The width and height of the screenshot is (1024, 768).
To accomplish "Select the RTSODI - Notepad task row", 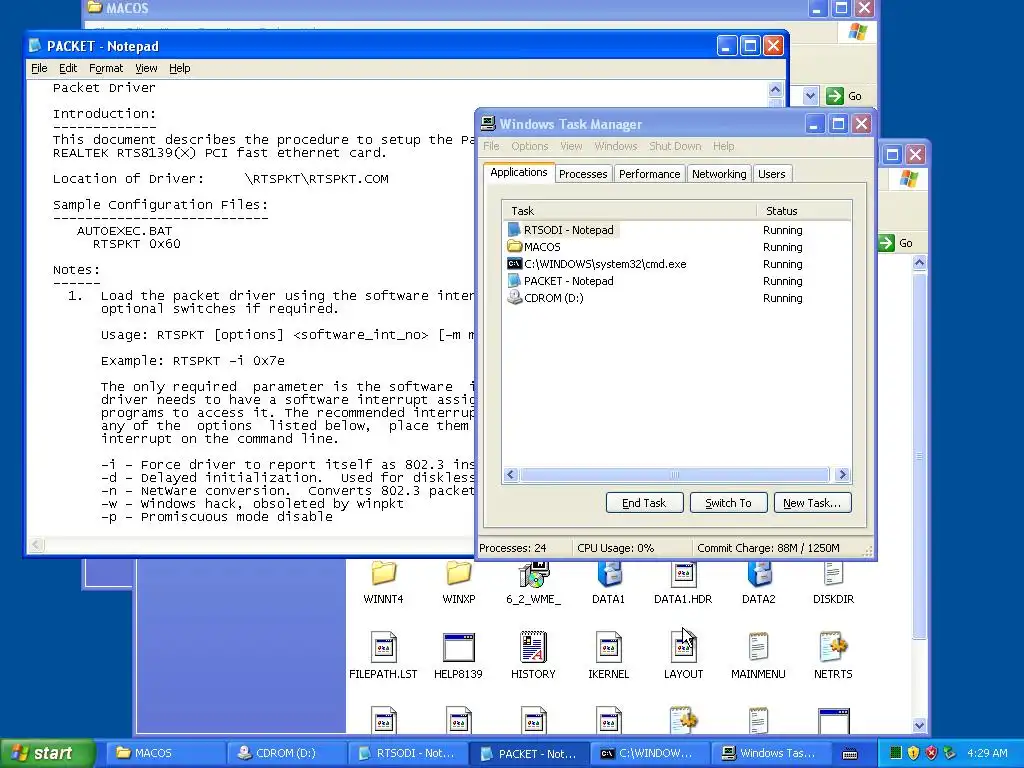I will [x=677, y=230].
